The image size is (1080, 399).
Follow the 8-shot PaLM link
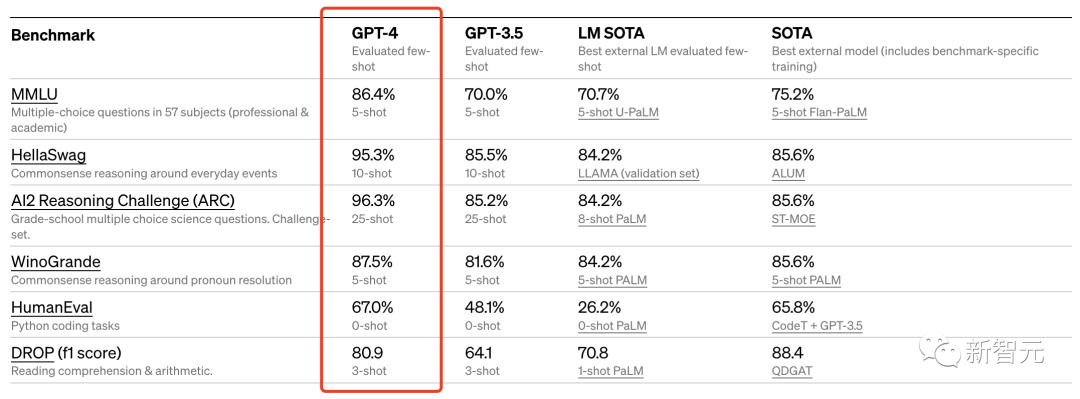pos(612,219)
